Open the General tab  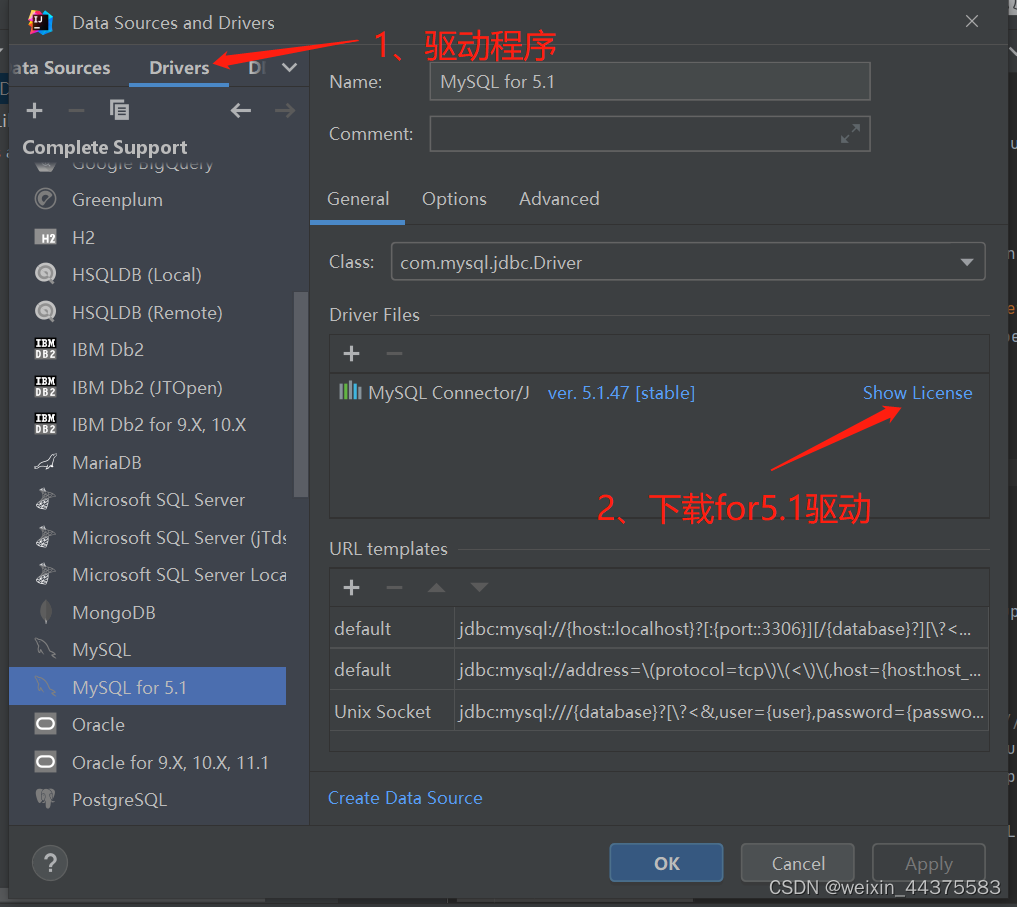(358, 199)
